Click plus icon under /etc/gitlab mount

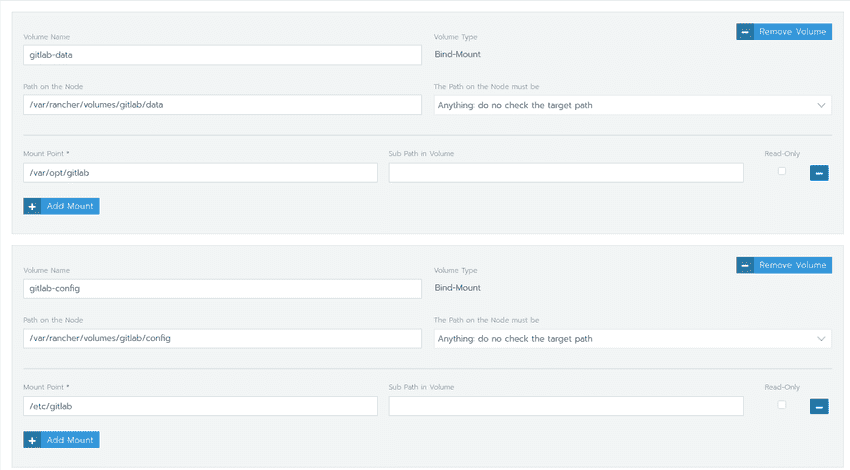33,439
